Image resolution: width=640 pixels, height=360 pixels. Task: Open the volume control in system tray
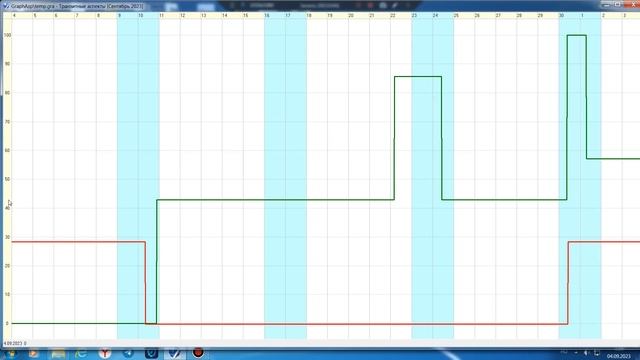586,353
